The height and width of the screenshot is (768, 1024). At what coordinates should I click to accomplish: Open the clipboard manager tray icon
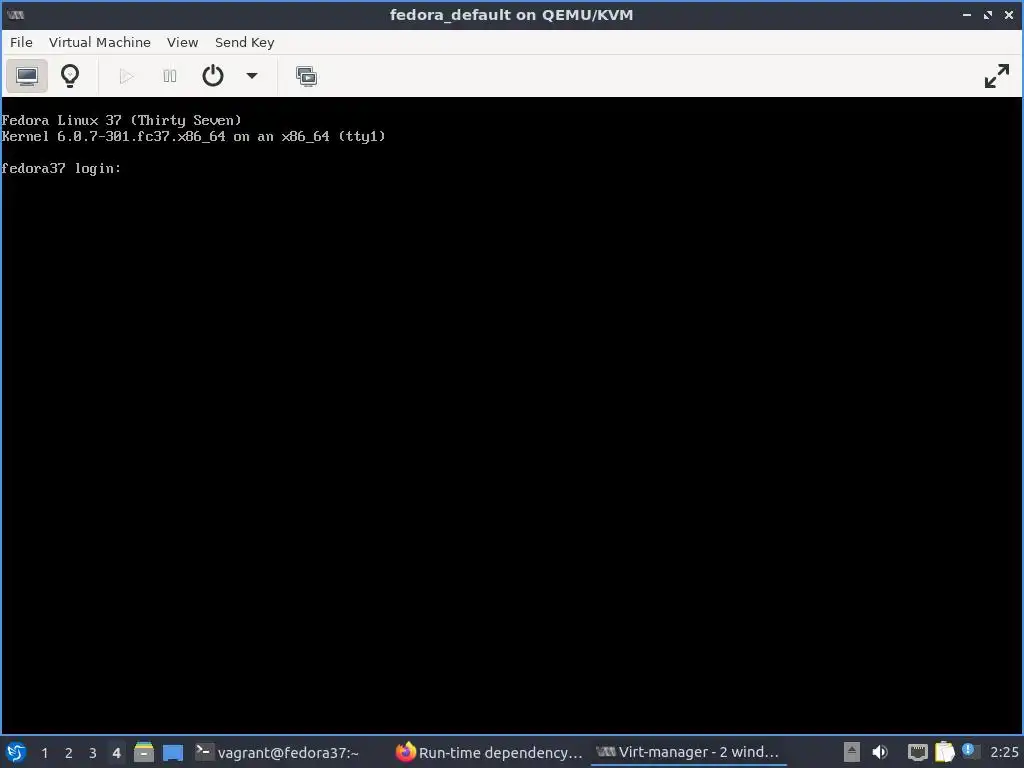point(944,752)
